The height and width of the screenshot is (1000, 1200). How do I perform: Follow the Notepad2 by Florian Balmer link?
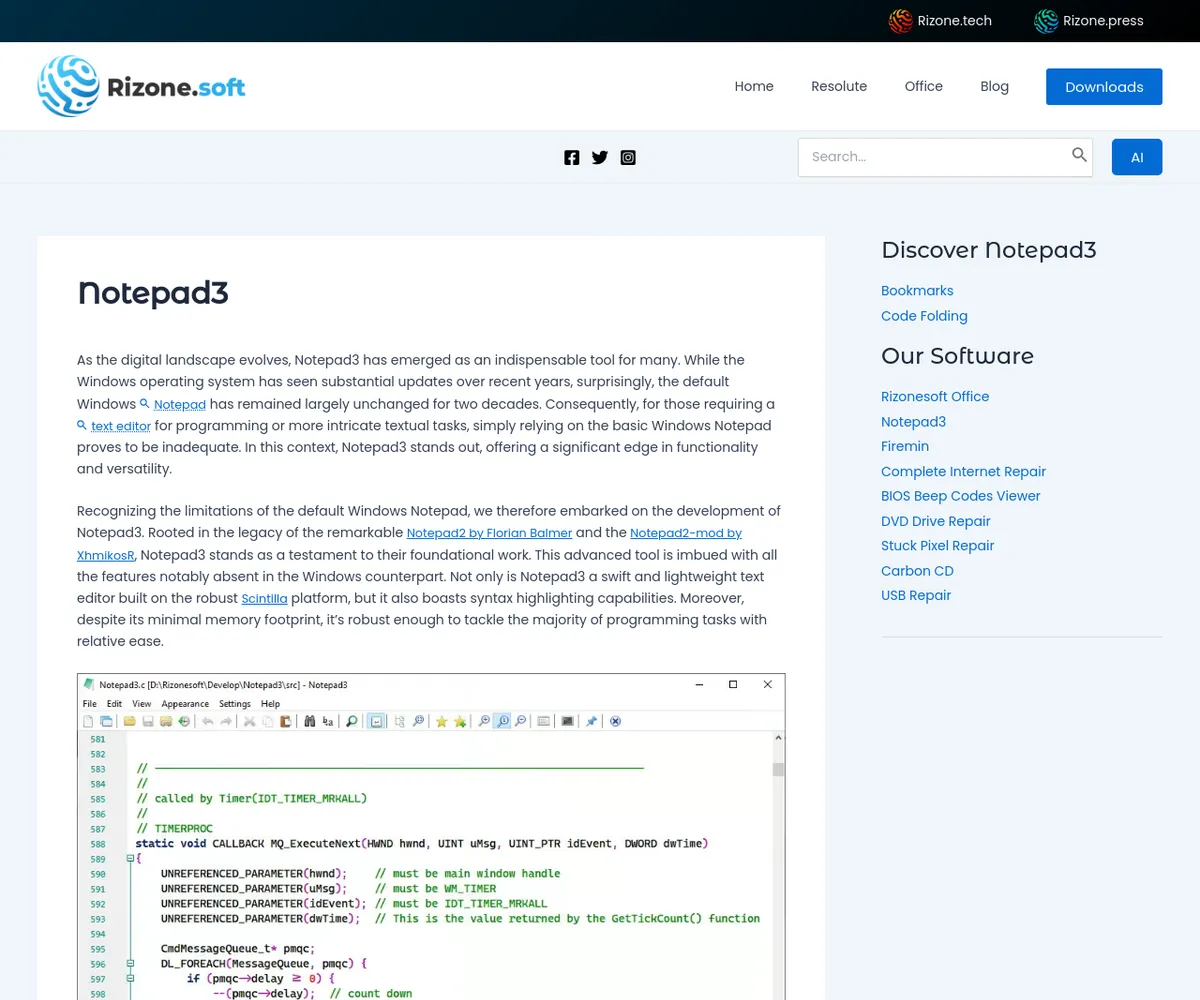(x=489, y=533)
